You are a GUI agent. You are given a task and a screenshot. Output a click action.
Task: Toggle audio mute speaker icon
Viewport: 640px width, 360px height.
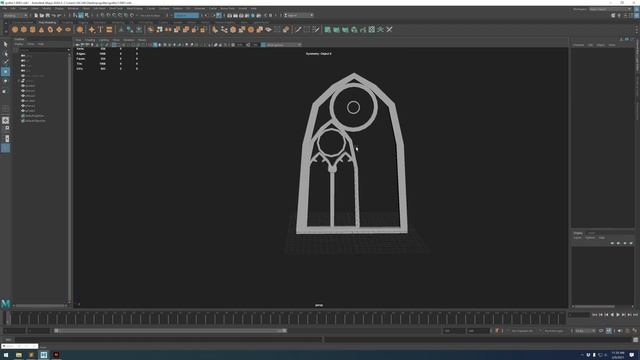tap(620, 331)
